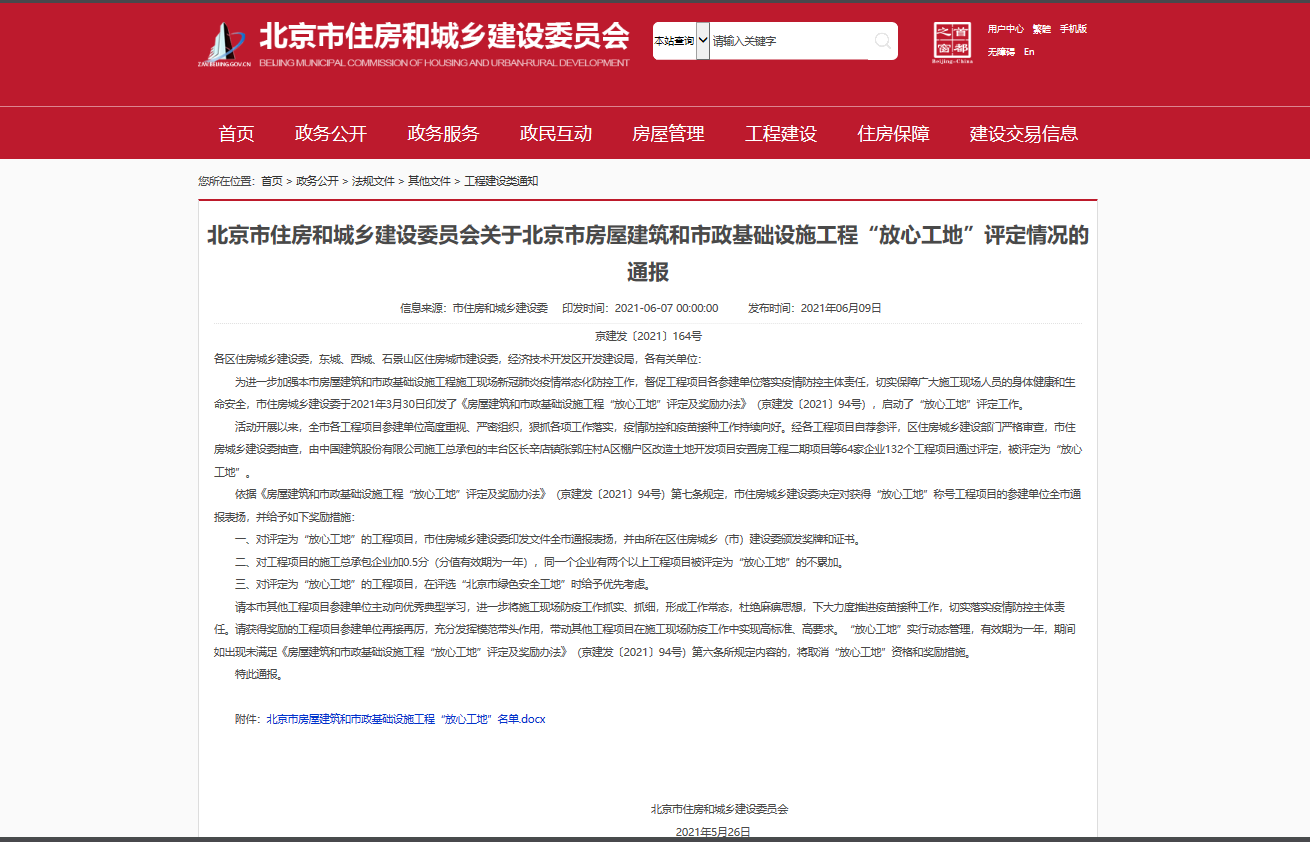Click the site title 北京市住房和城乡建设委员会
Viewport: 1310px width, 842px height.
click(444, 36)
